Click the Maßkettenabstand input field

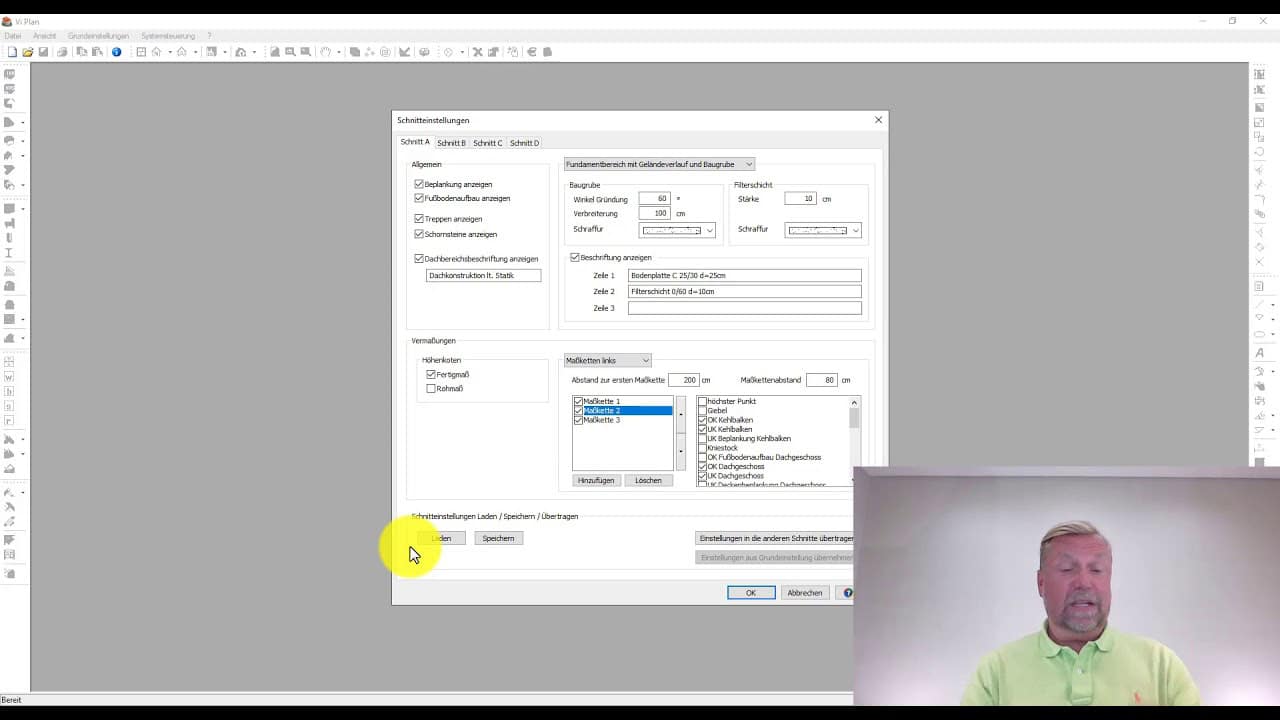click(821, 380)
